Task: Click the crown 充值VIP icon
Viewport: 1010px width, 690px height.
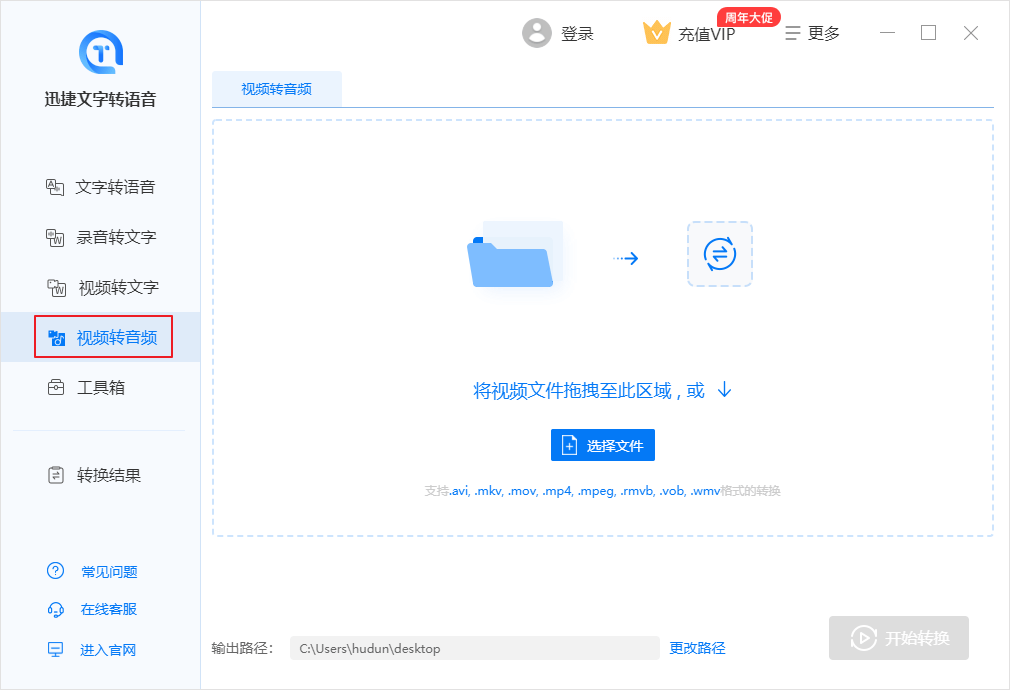Action: pos(657,32)
